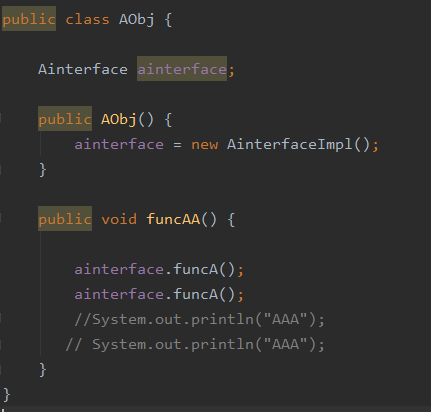This screenshot has width=431, height=412.
Task: Click 'public' on the AObj() constructor
Action: 65,119
